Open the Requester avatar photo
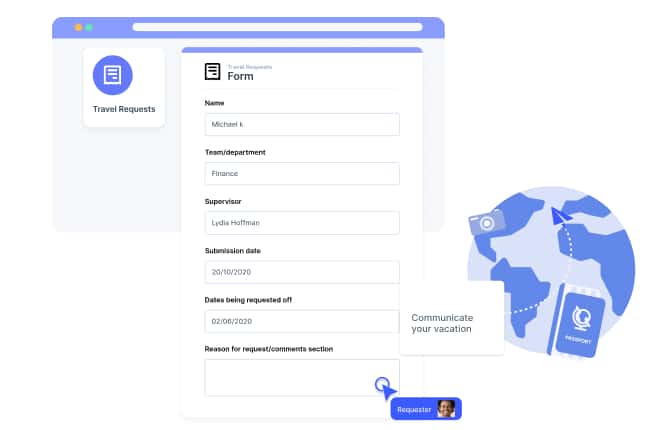670x430 pixels. [446, 409]
